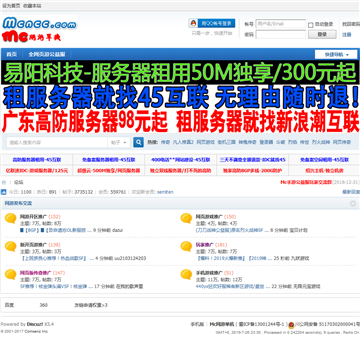Click the 手机版 footer link
The width and height of the screenshot is (360, 360).
tap(197, 324)
